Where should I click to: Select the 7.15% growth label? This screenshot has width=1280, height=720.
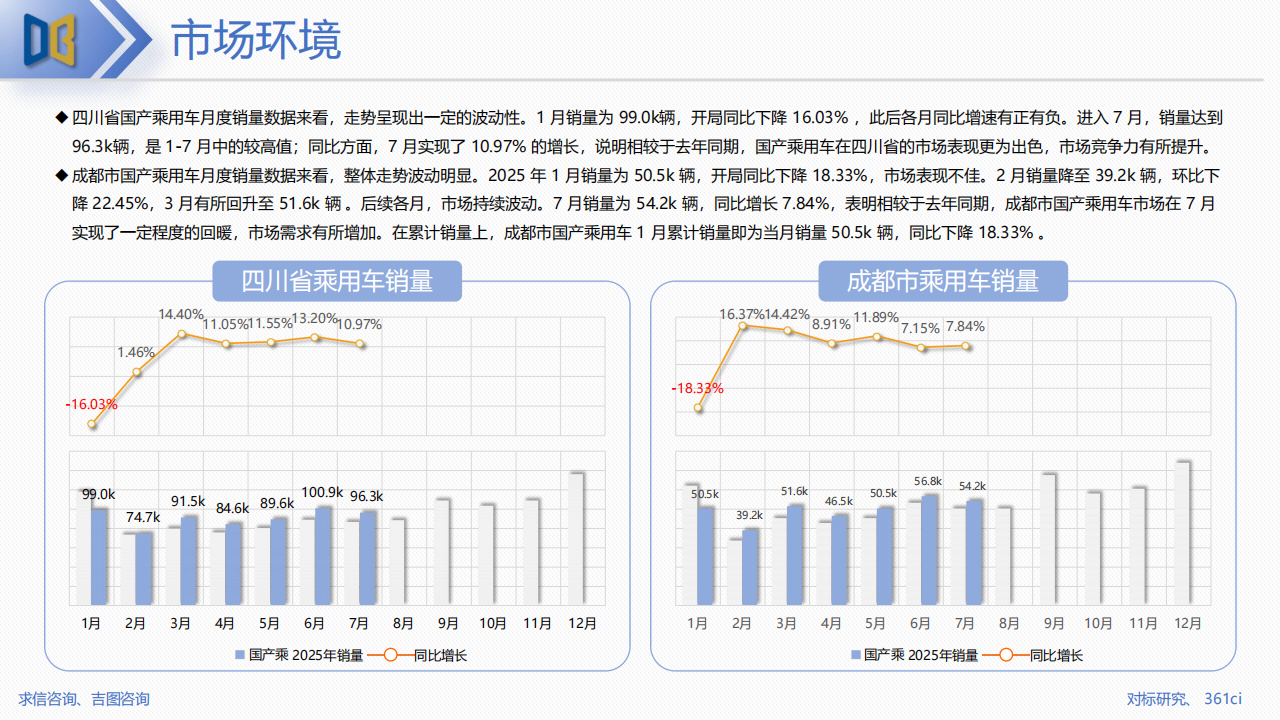pos(920,328)
